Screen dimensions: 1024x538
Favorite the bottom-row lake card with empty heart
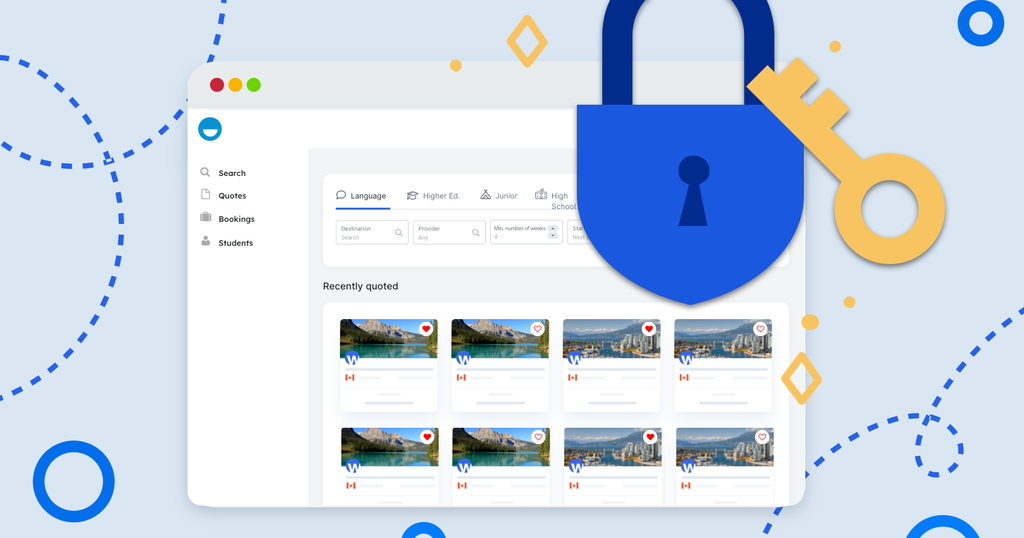[539, 437]
